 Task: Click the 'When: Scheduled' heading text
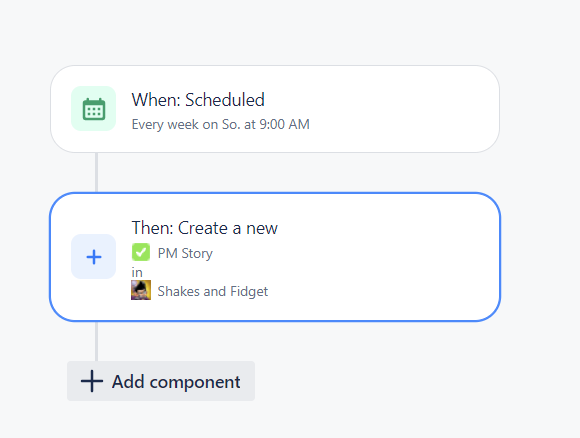click(198, 100)
